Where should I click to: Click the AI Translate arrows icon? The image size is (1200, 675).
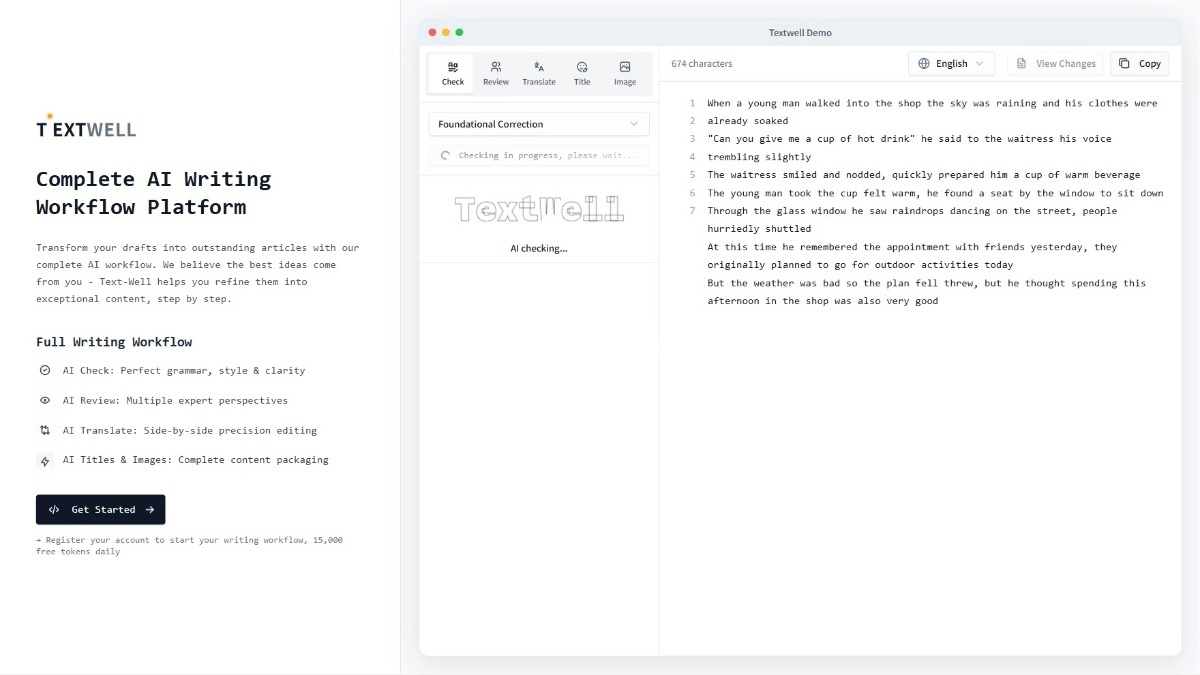[45, 430]
